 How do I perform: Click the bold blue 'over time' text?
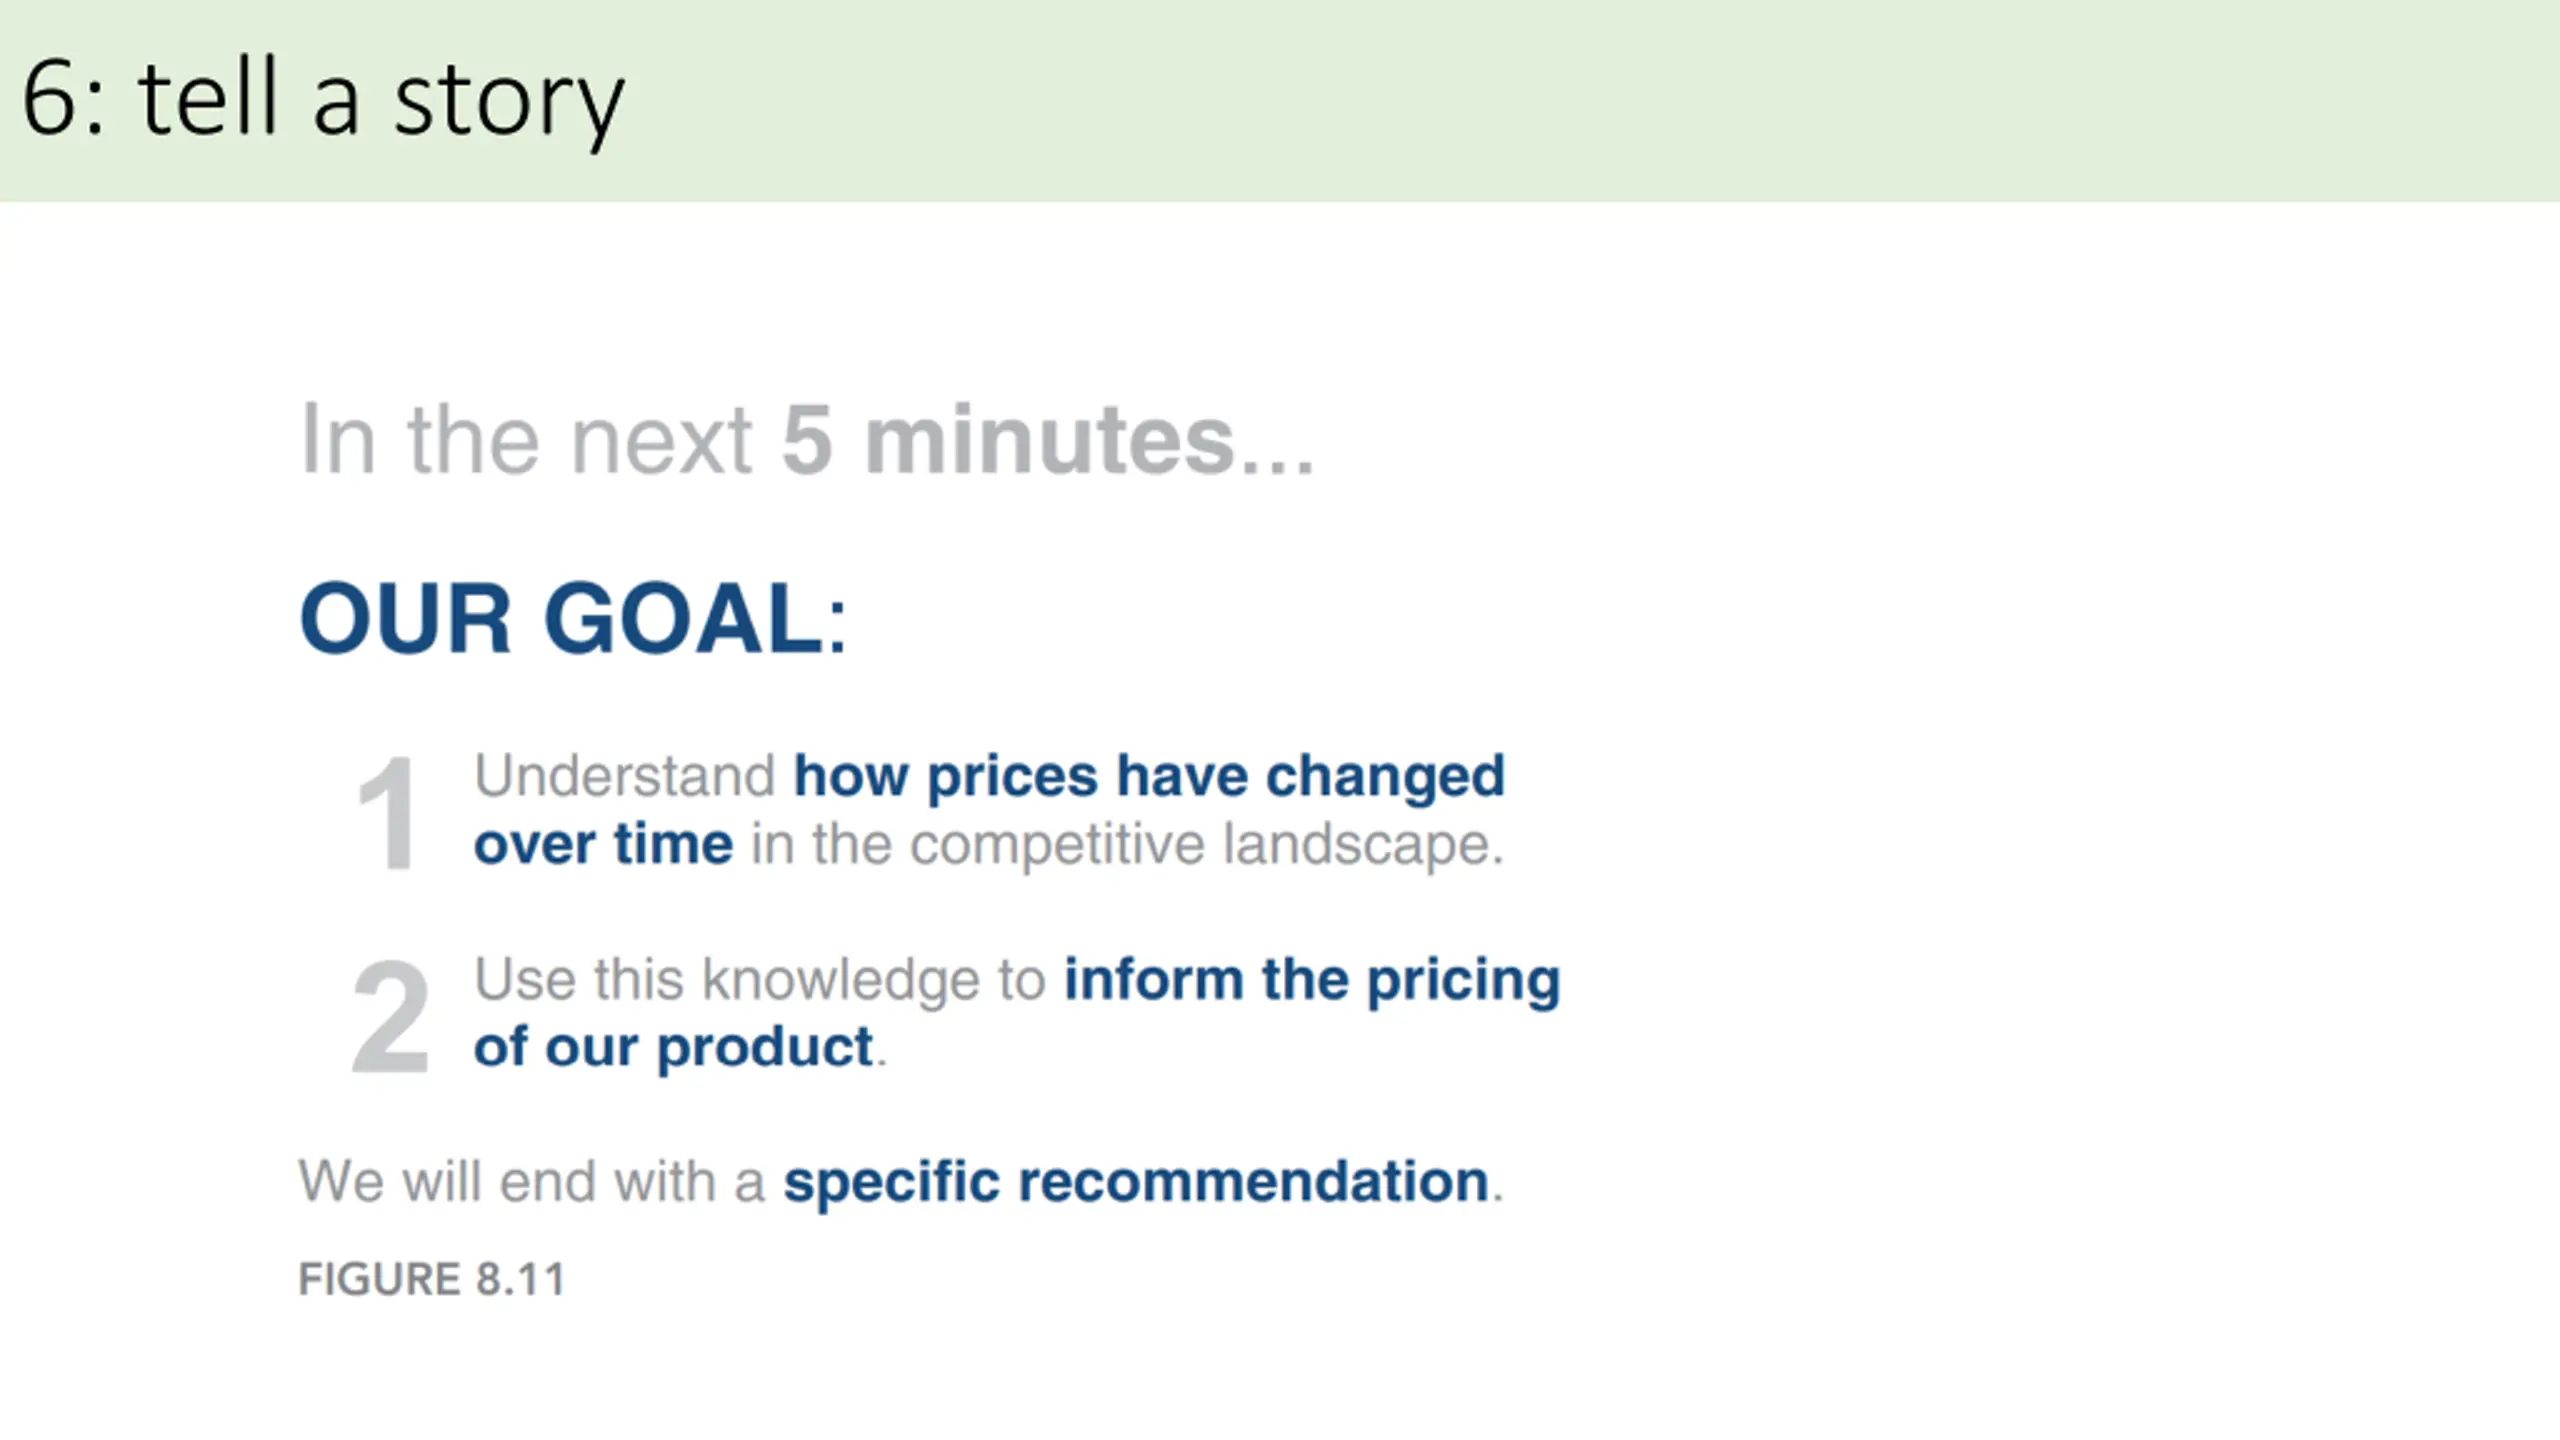point(603,844)
